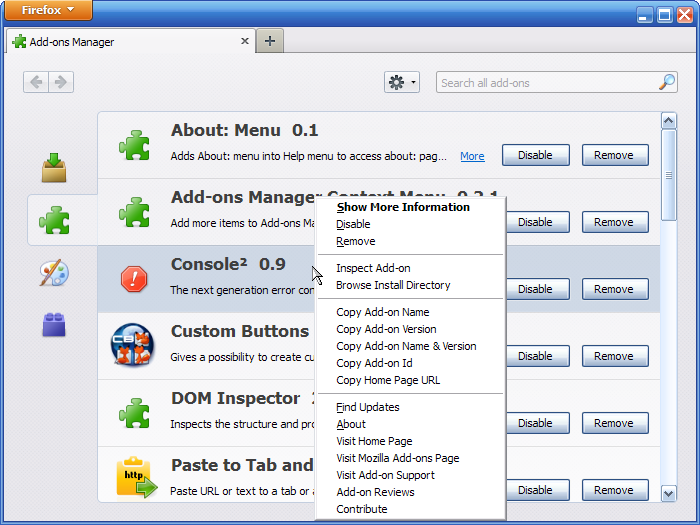The height and width of the screenshot is (525, 700).
Task: Remove the Custom Buttons add-on
Action: pos(615,356)
